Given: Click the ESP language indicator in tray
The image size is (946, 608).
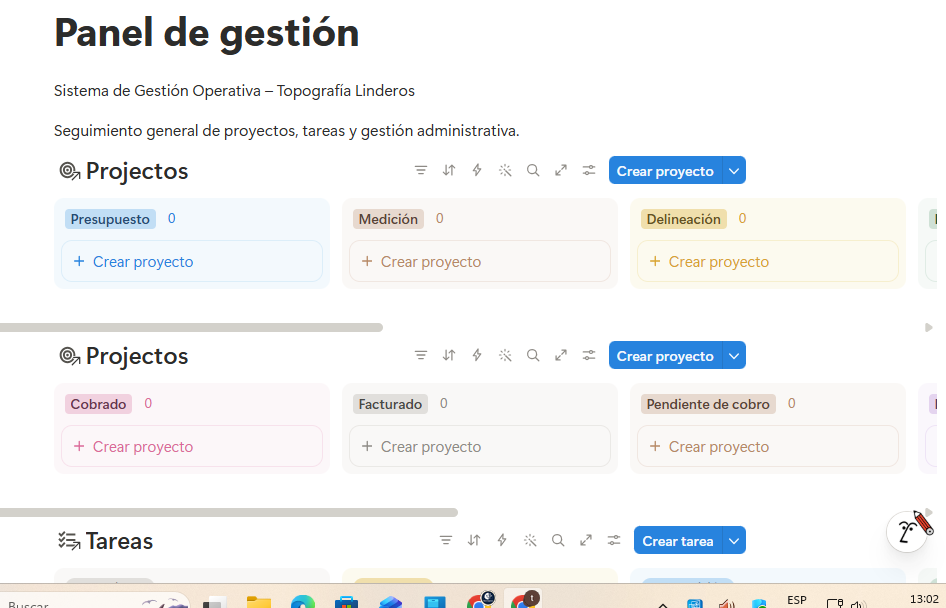Looking at the screenshot, I should pos(796,600).
